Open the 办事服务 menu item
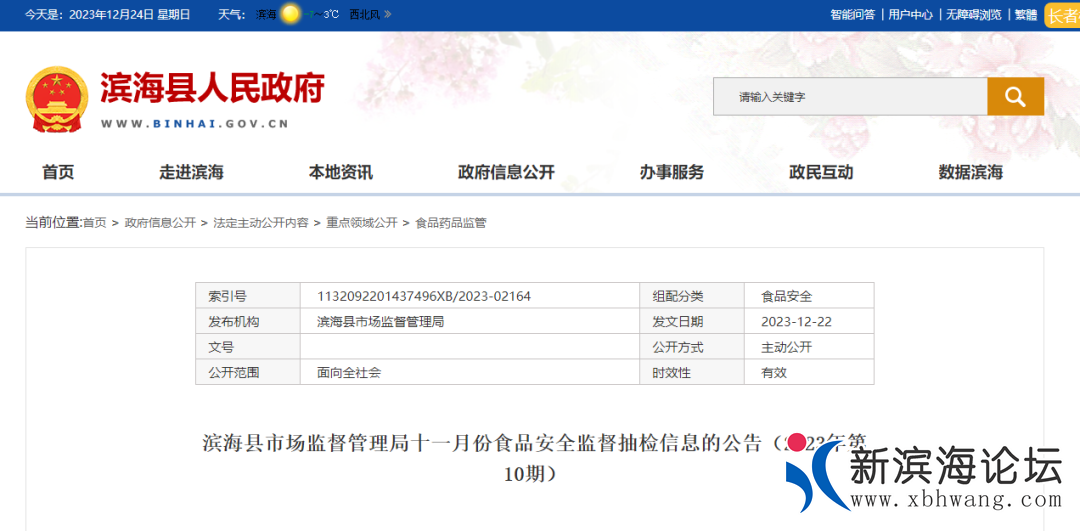The image size is (1080, 531). 672,172
